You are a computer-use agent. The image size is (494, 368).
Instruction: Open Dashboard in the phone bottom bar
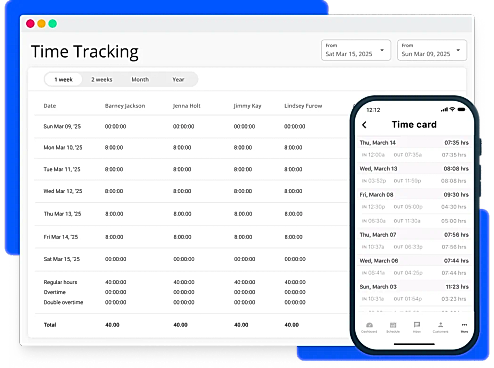(x=369, y=327)
